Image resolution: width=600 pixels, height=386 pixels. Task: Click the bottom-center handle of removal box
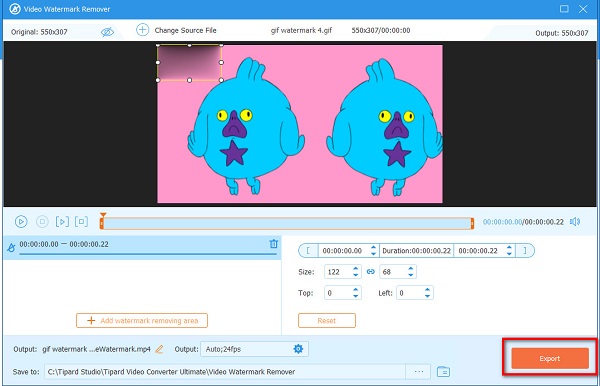[189, 80]
